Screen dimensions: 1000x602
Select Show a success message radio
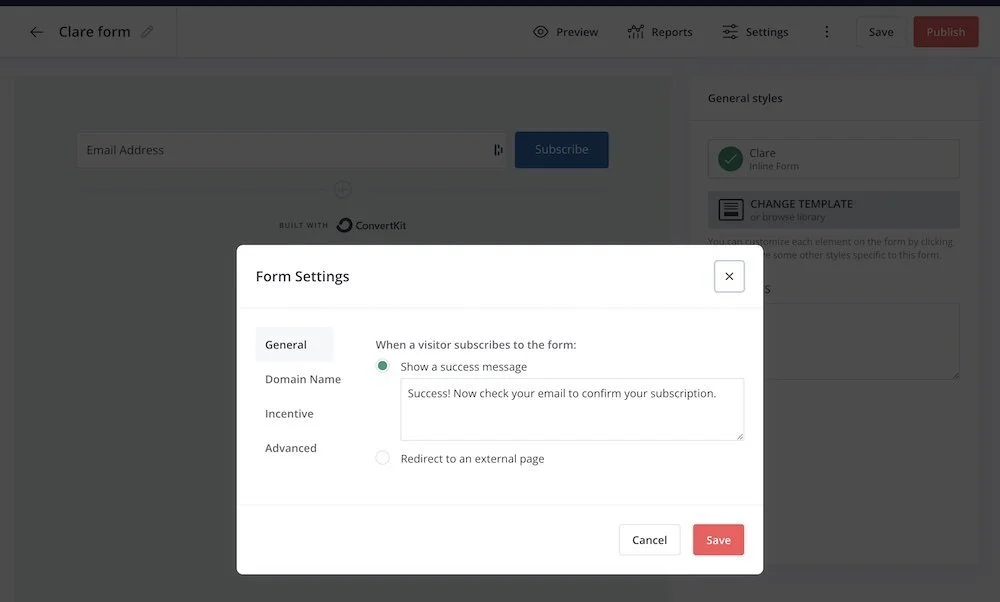click(383, 366)
